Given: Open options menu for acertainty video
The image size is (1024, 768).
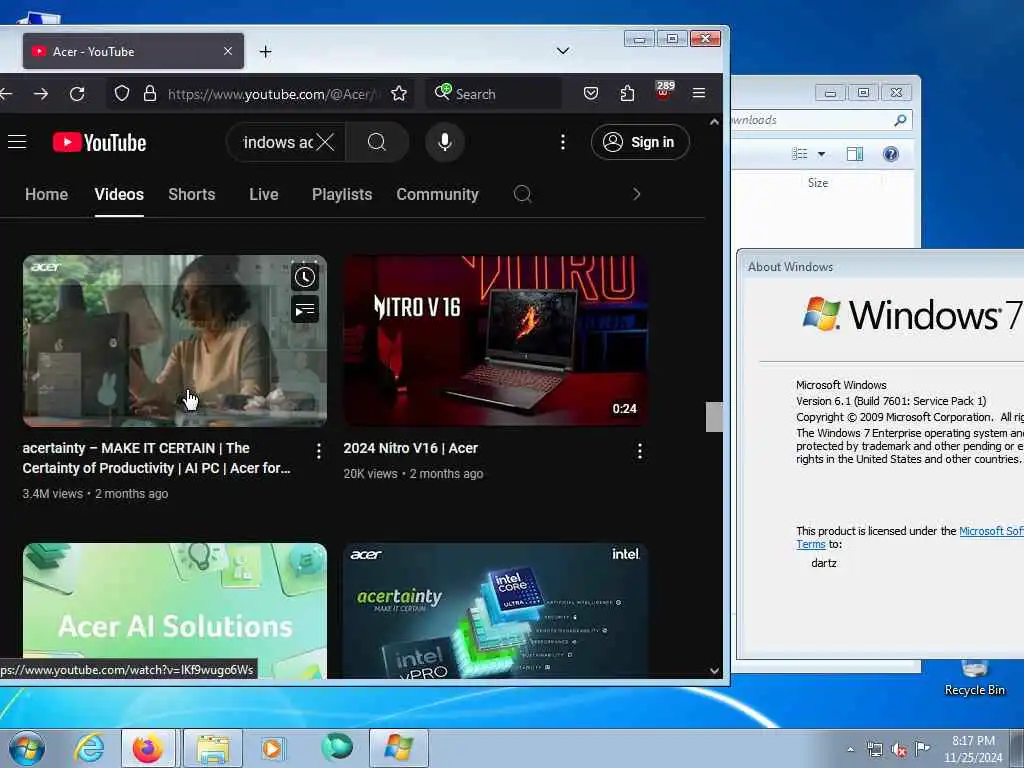Looking at the screenshot, I should coord(318,451).
